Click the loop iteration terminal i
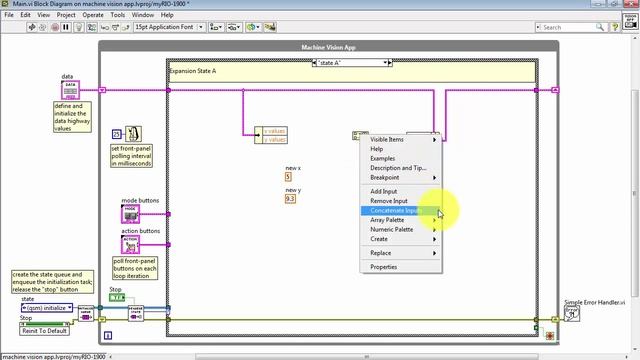 pos(108,336)
